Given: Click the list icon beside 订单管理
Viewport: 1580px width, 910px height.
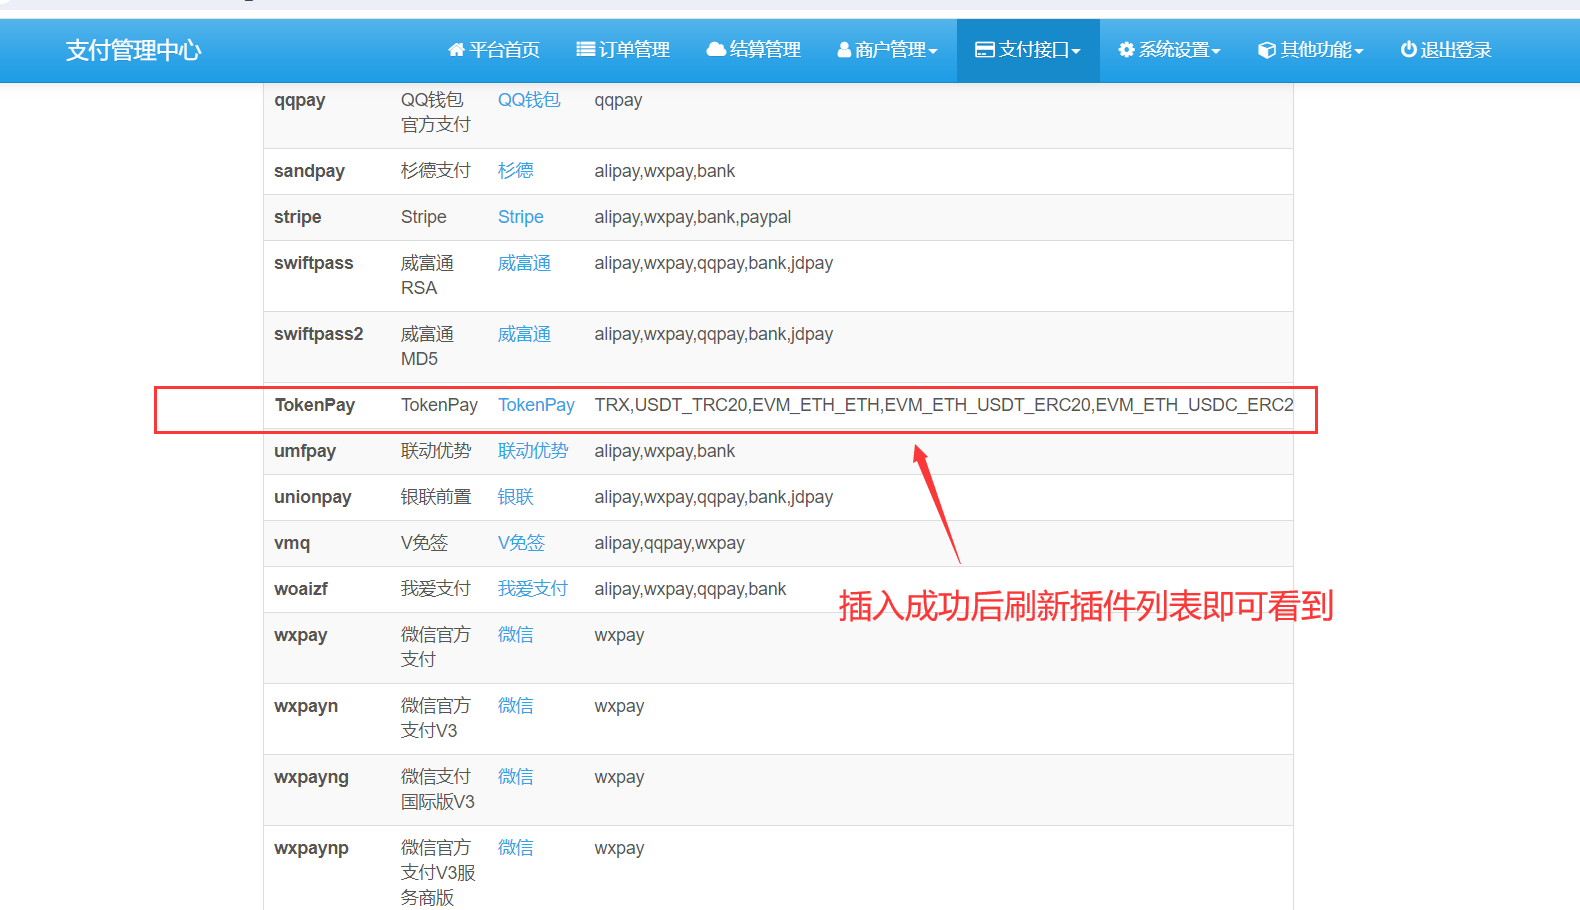Looking at the screenshot, I should (x=586, y=49).
